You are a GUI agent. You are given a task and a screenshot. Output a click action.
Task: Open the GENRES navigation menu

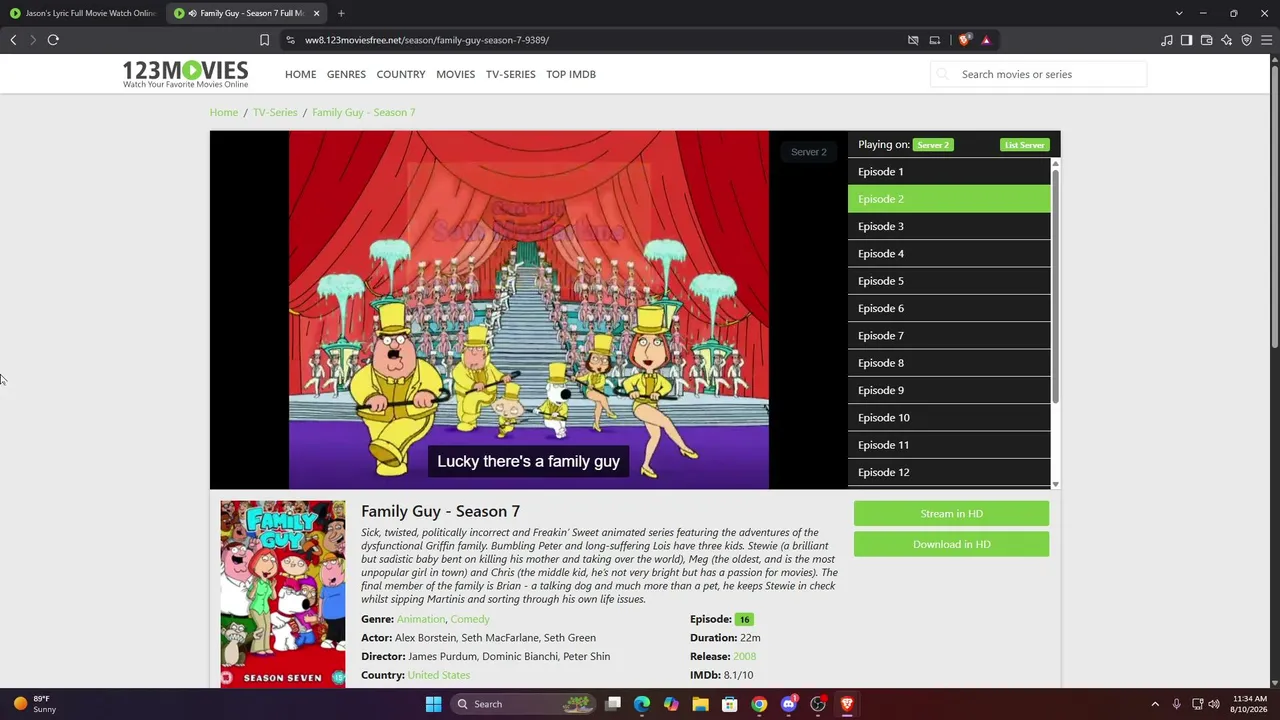click(346, 74)
